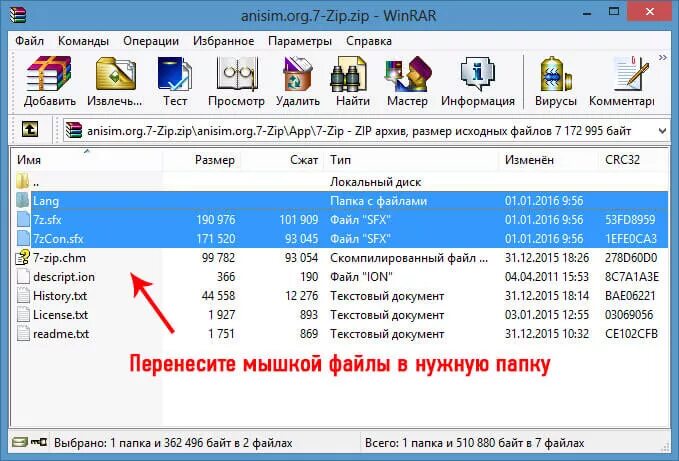Click date 04.04.2011 15:53
This screenshot has width=679, height=461.
(x=546, y=277)
